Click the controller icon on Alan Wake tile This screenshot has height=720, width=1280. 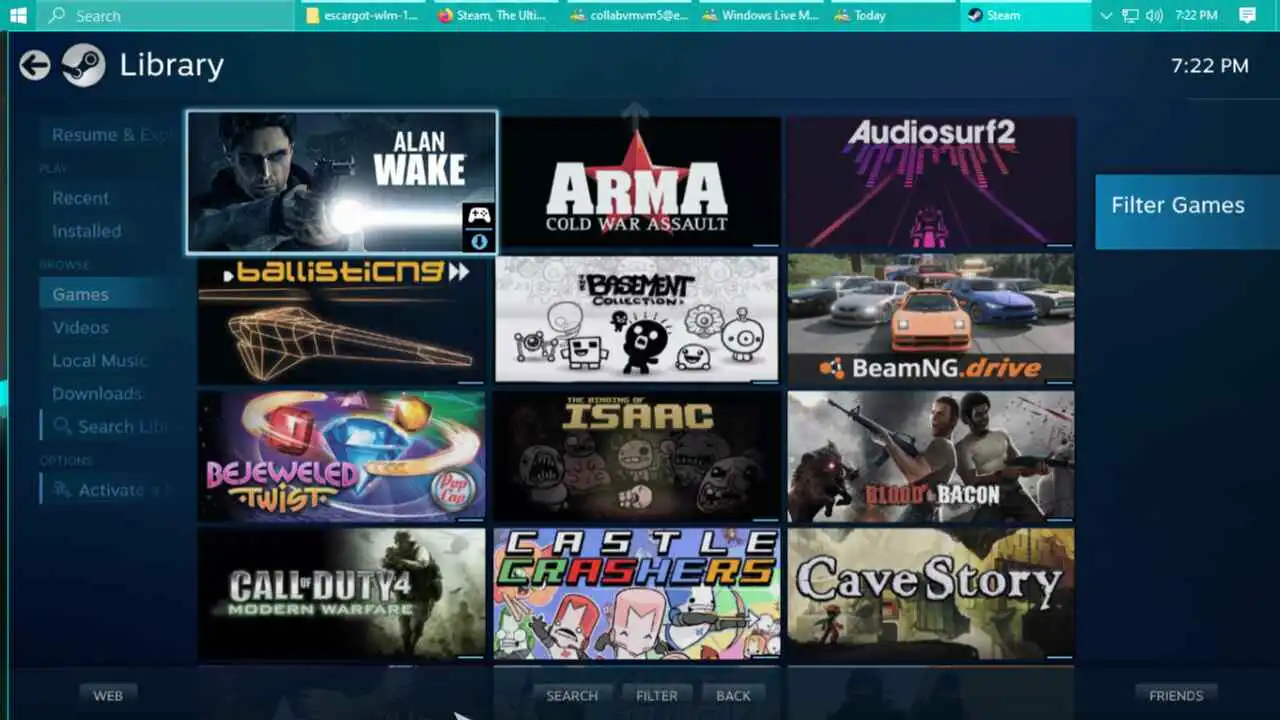click(x=480, y=215)
